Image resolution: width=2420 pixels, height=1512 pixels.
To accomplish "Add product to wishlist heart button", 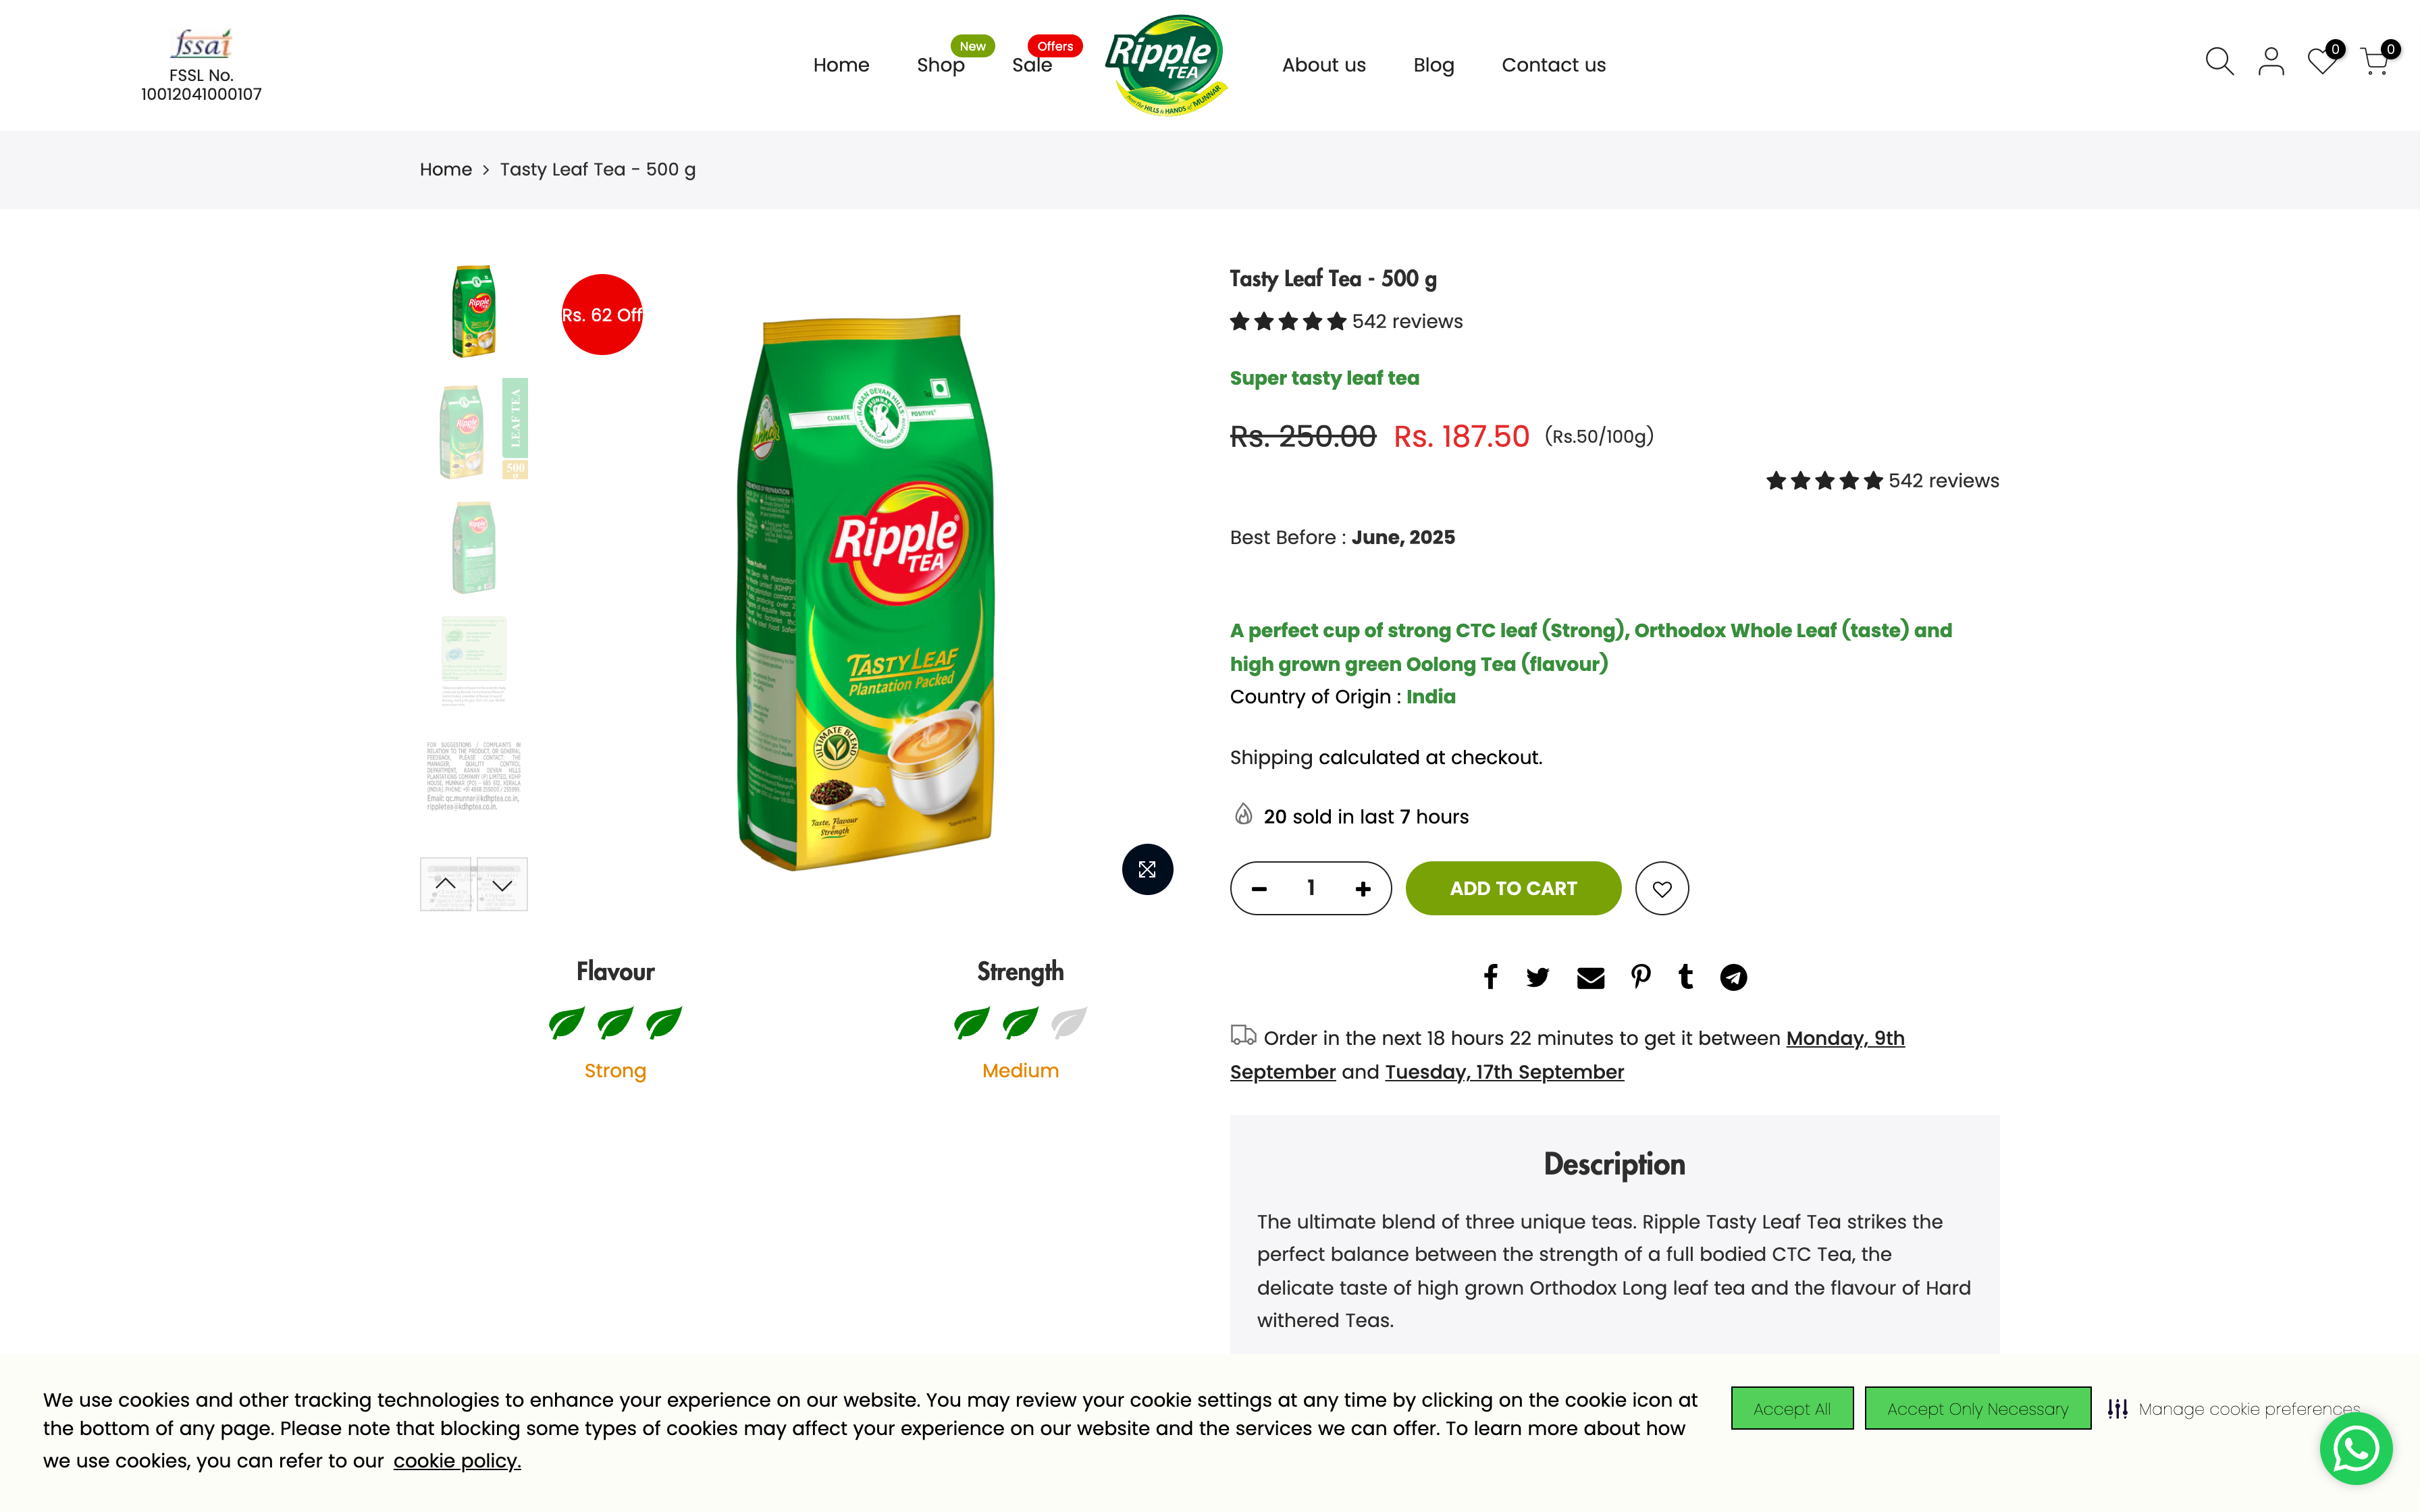I will (1661, 888).
